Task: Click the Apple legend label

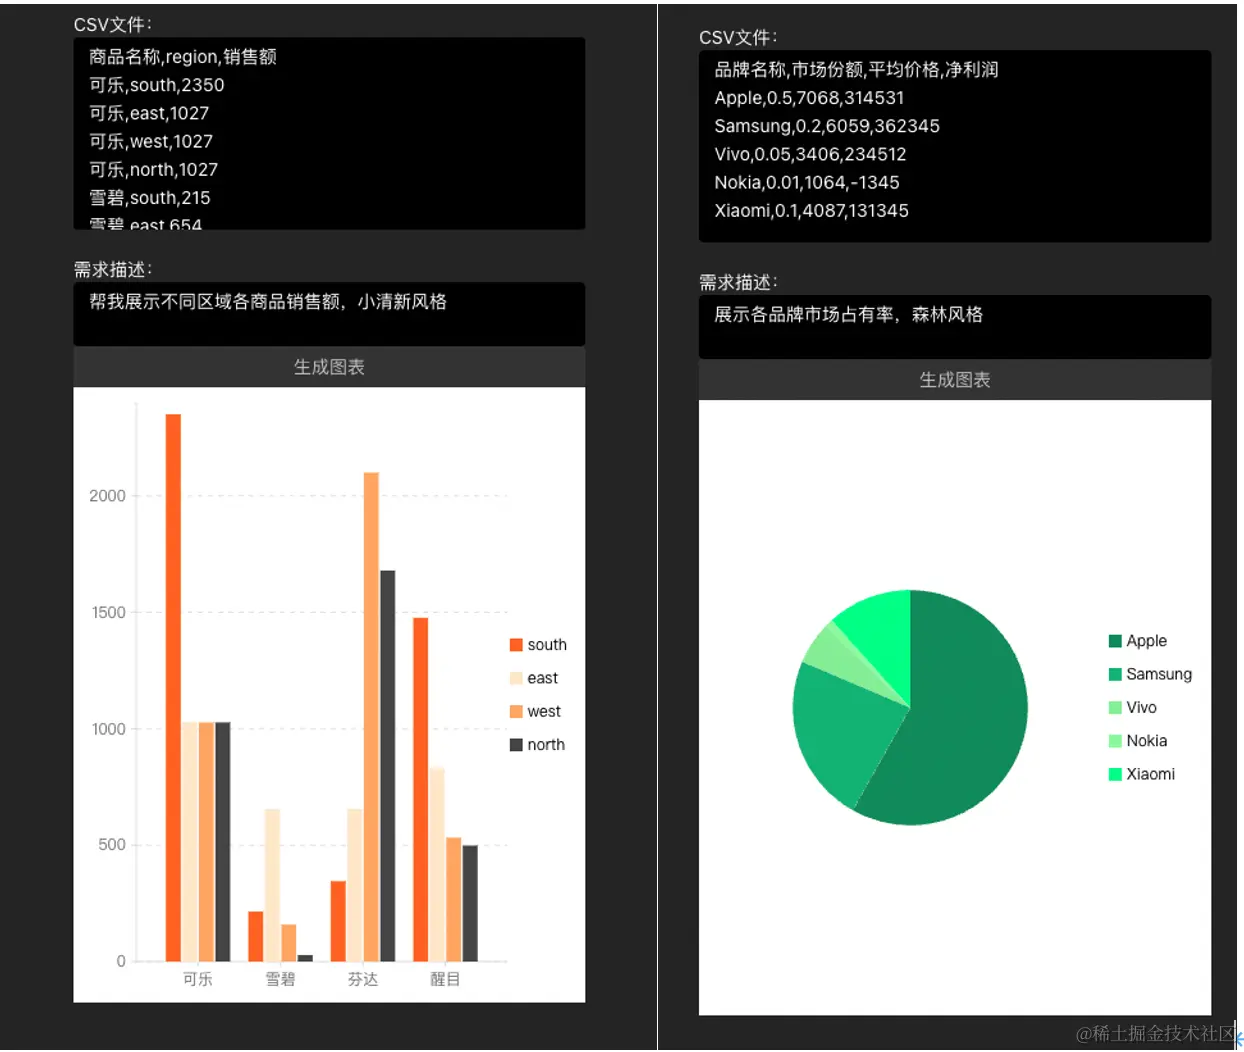Action: coord(1147,641)
